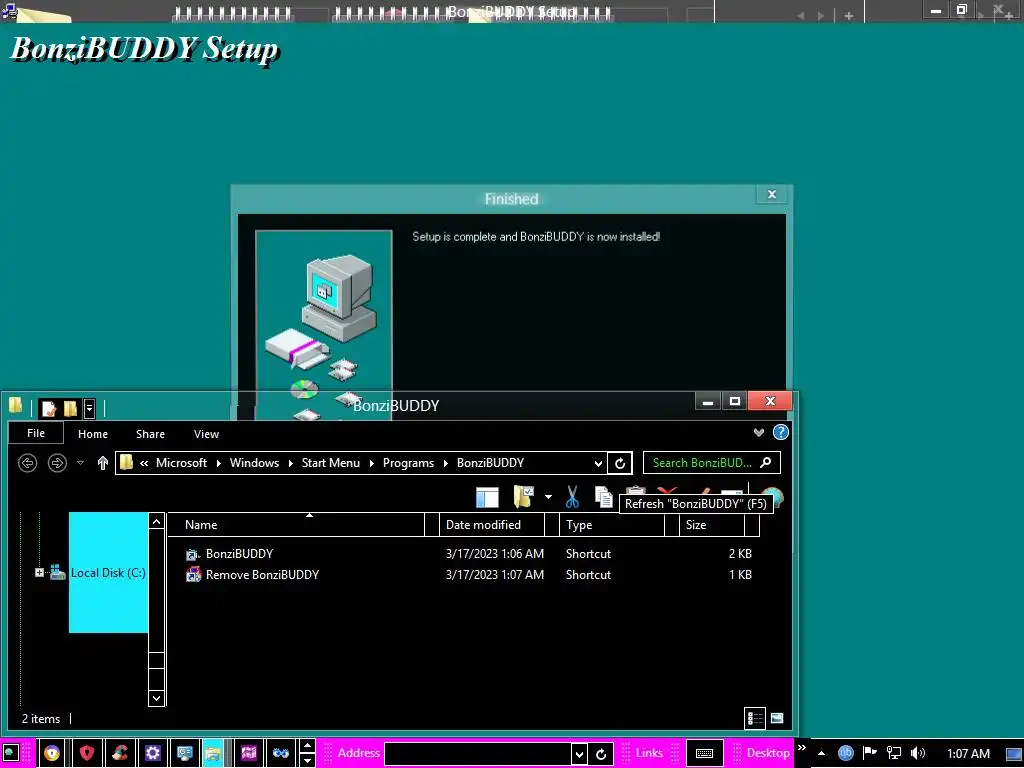The image size is (1024, 768).
Task: Click the search magnifier icon in the Explorer search box
Action: coord(766,462)
